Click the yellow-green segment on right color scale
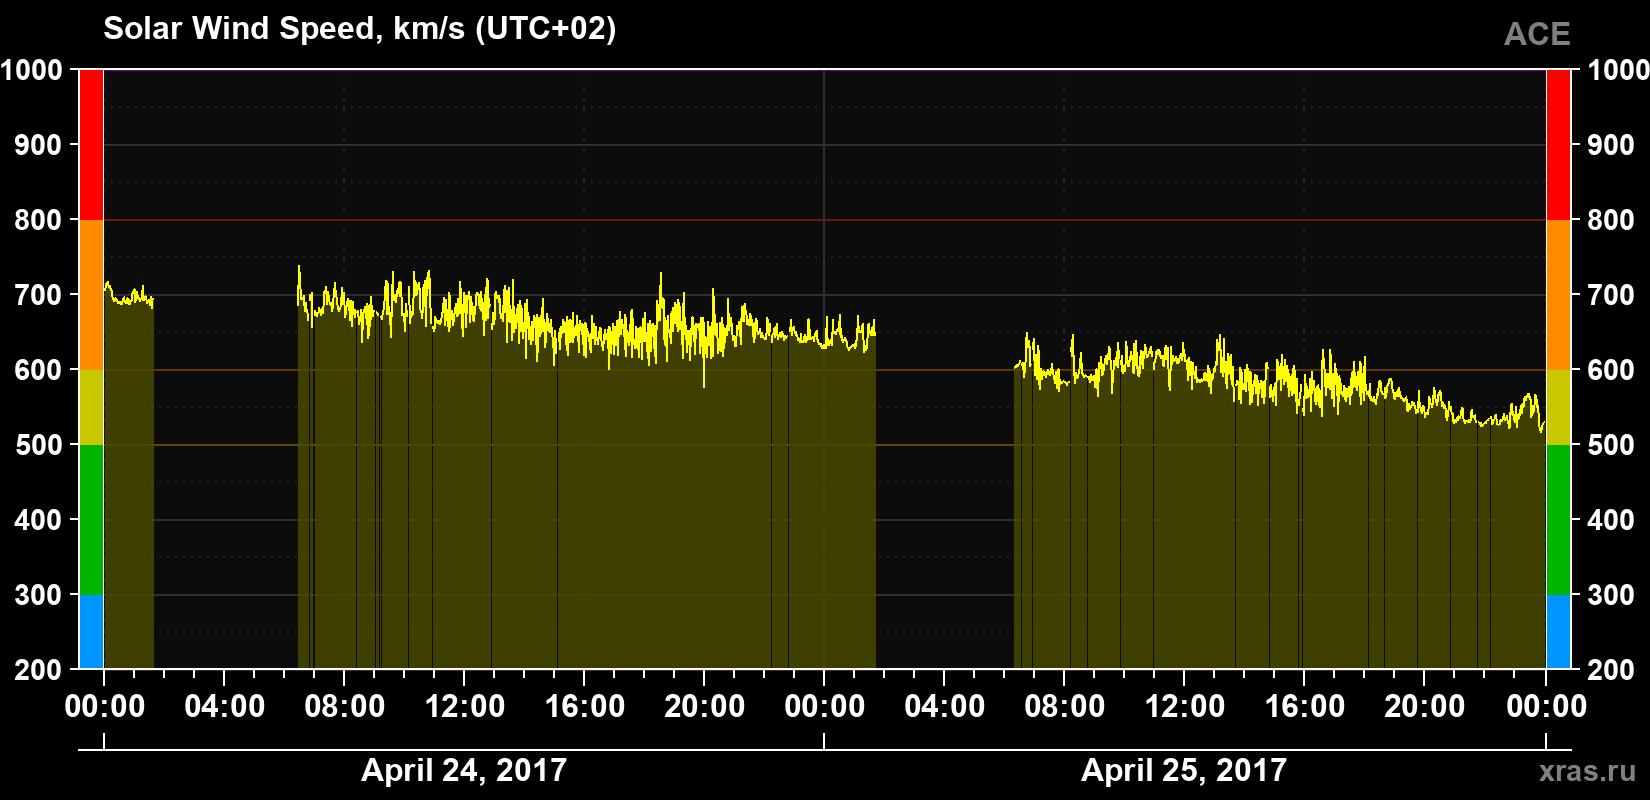The image size is (1650, 800). click(1559, 407)
